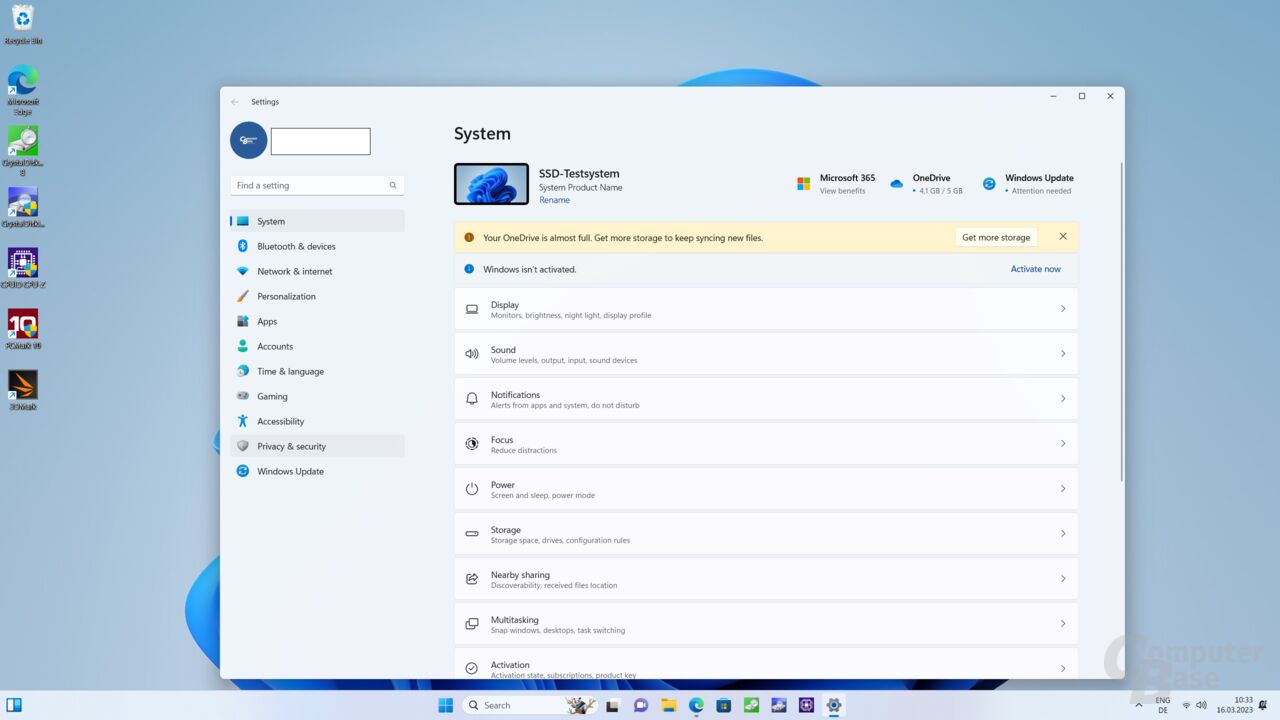Image resolution: width=1280 pixels, height=720 pixels.
Task: Open Microsoft Store from the taskbar
Action: click(723, 705)
